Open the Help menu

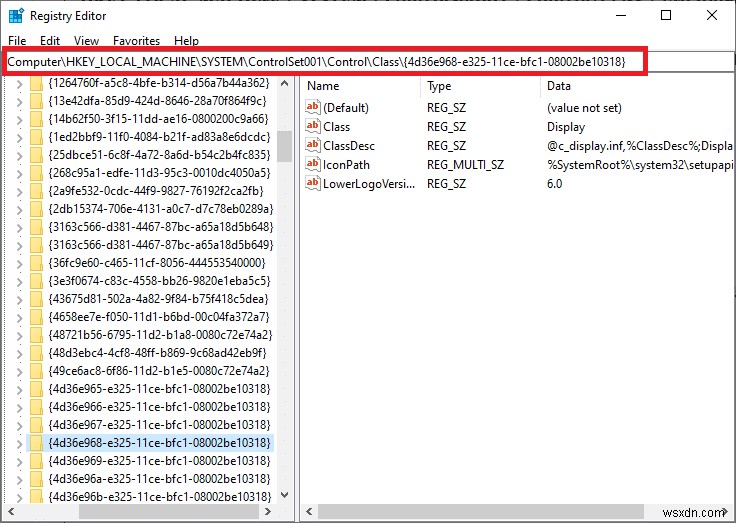tap(186, 41)
